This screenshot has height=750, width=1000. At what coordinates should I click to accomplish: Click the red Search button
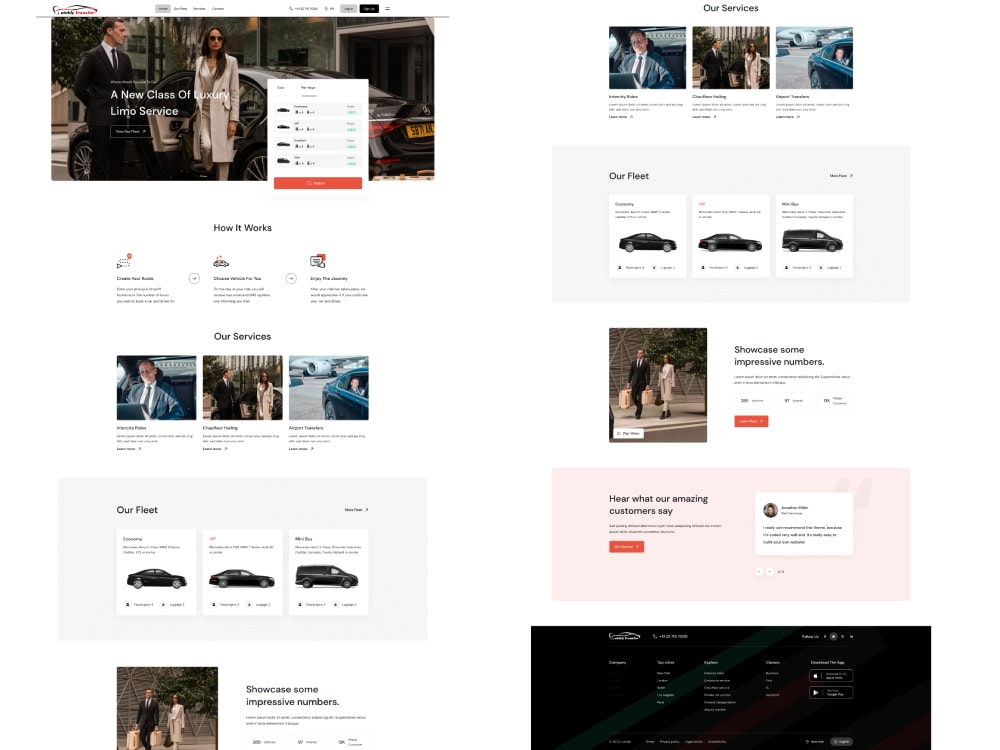click(318, 183)
